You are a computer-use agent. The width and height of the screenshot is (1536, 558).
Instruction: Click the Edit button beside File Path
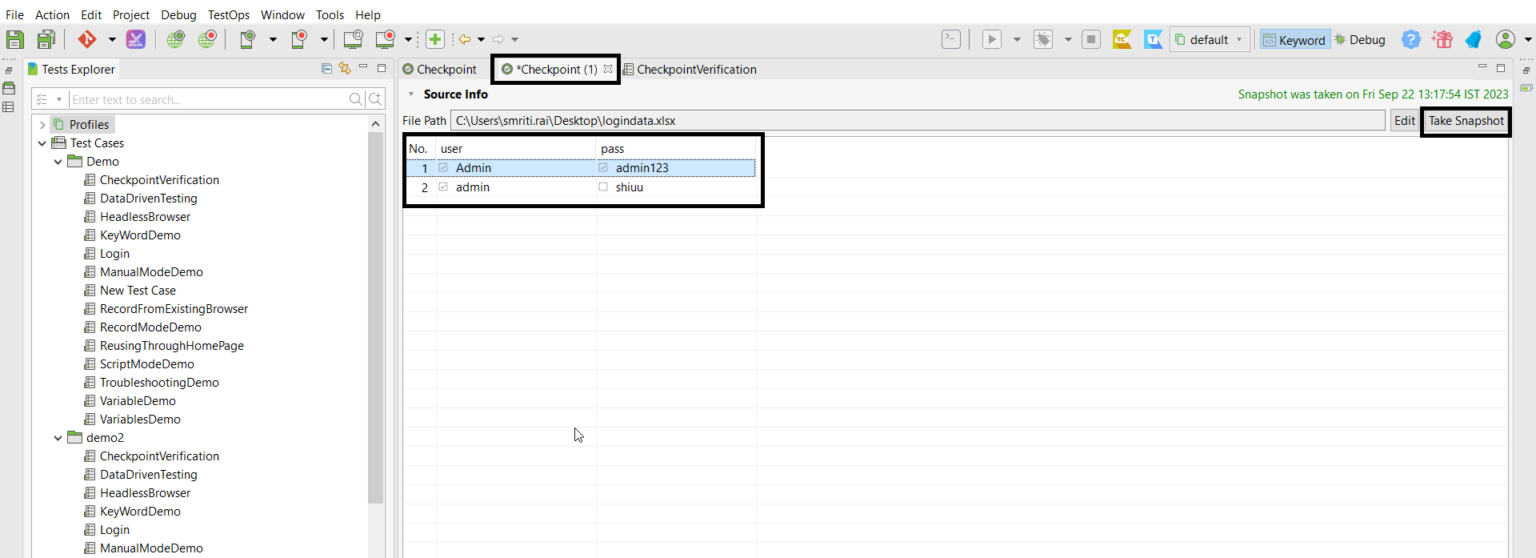(1404, 120)
